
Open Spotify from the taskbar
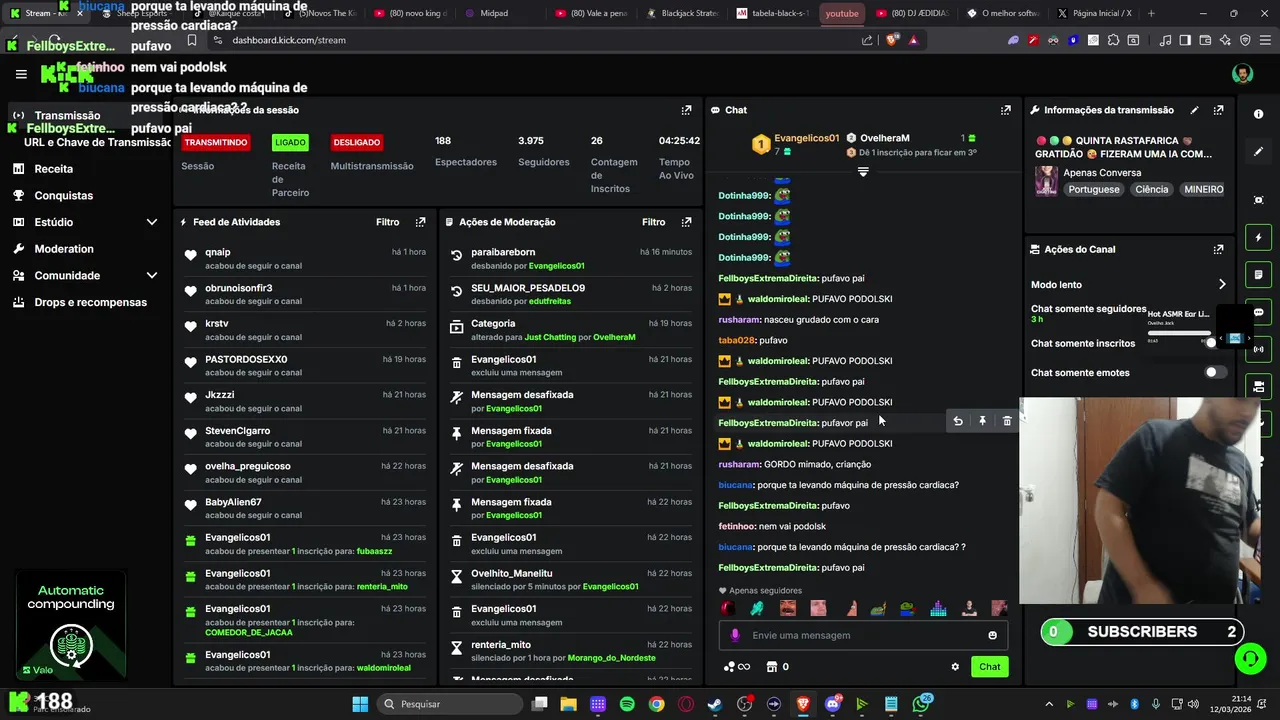pos(627,704)
